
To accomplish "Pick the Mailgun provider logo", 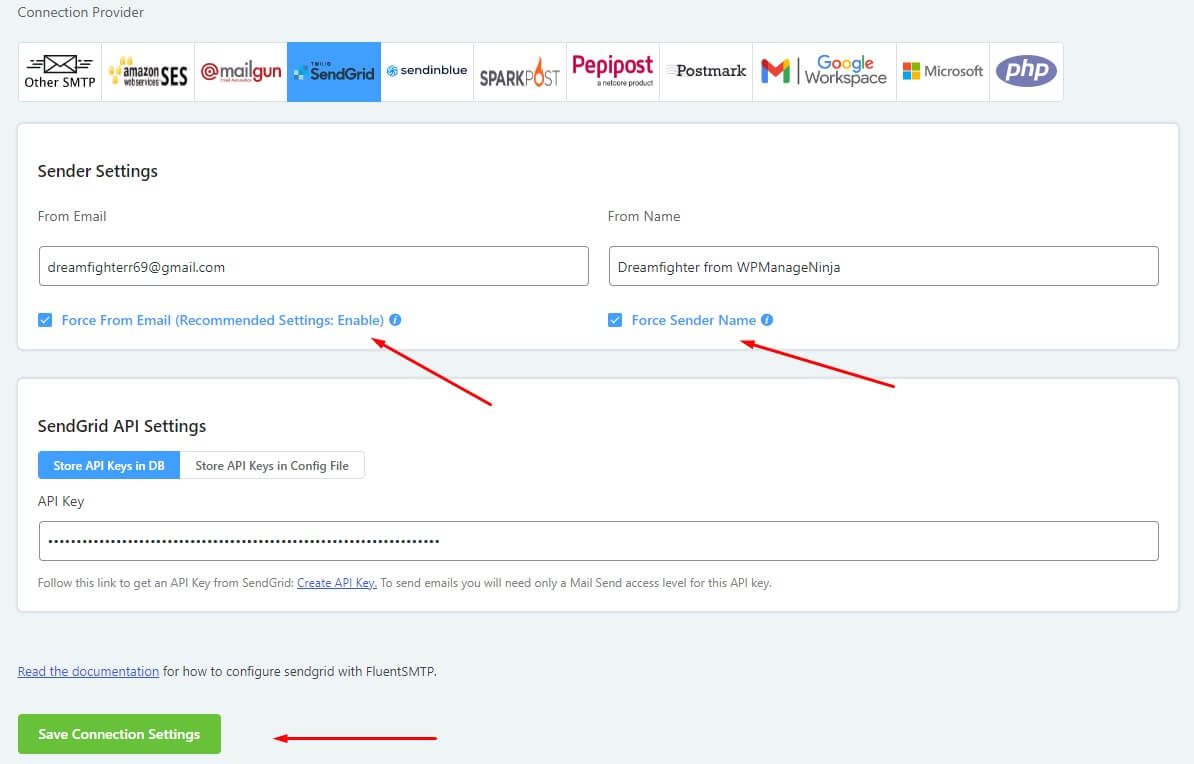I will pos(241,72).
